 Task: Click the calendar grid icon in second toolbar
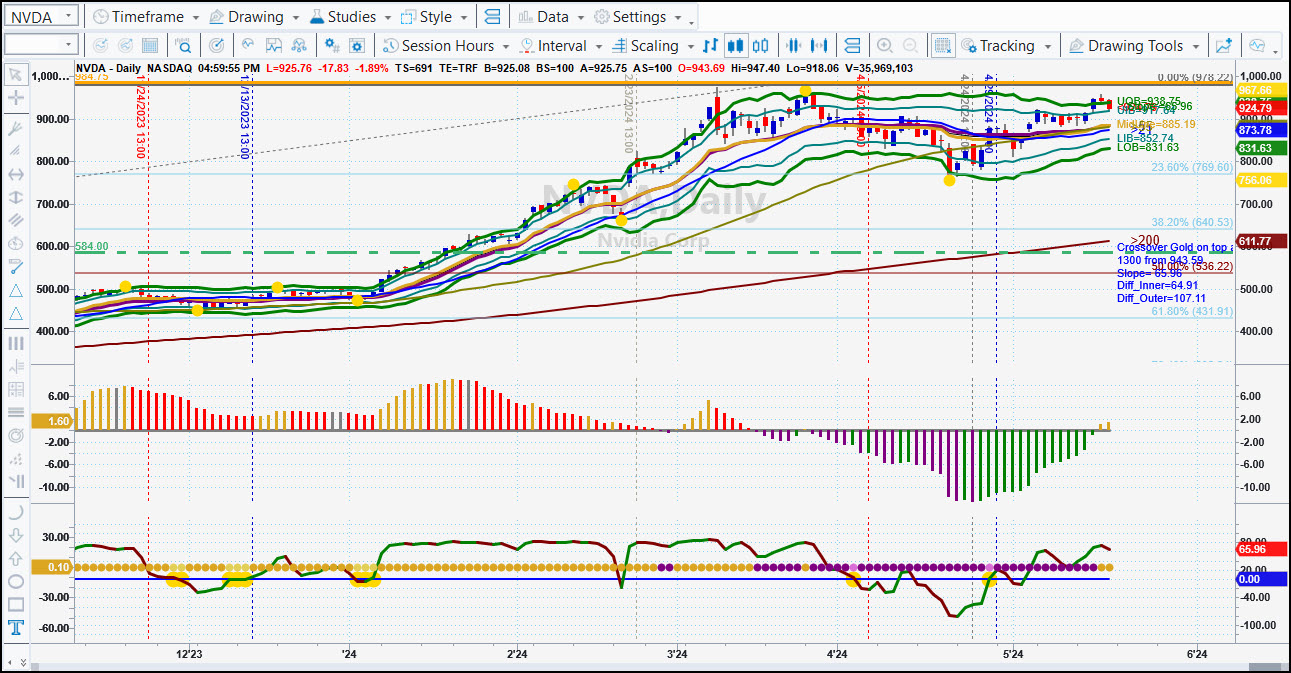(x=150, y=45)
